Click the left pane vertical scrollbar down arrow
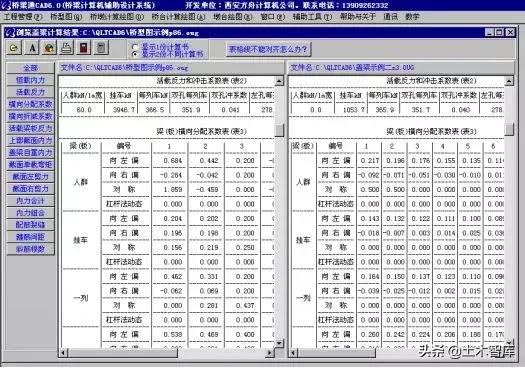Image resolution: width=525 pixels, height=368 pixels. click(x=279, y=343)
